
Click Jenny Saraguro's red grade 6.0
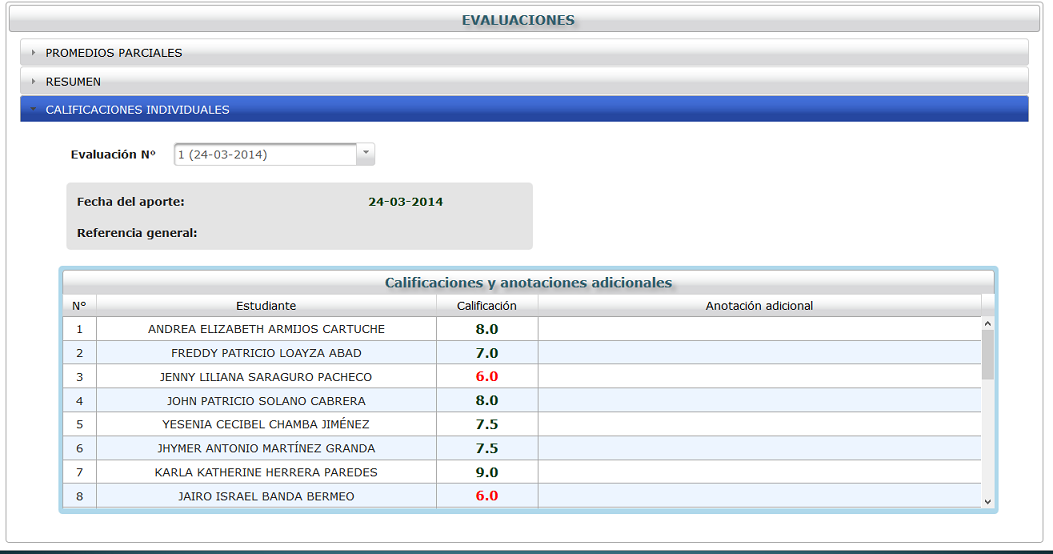[487, 377]
